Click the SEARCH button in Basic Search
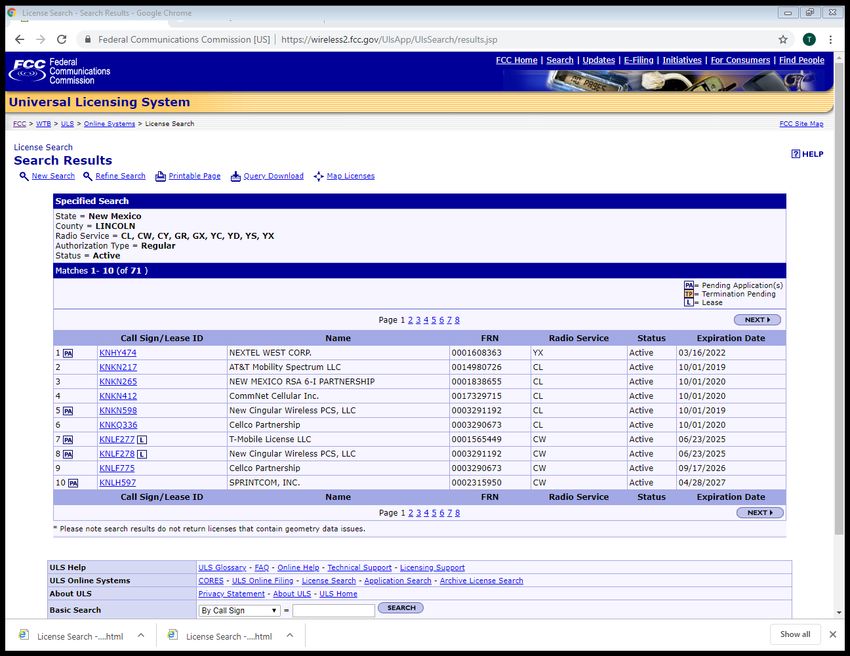 (x=401, y=608)
